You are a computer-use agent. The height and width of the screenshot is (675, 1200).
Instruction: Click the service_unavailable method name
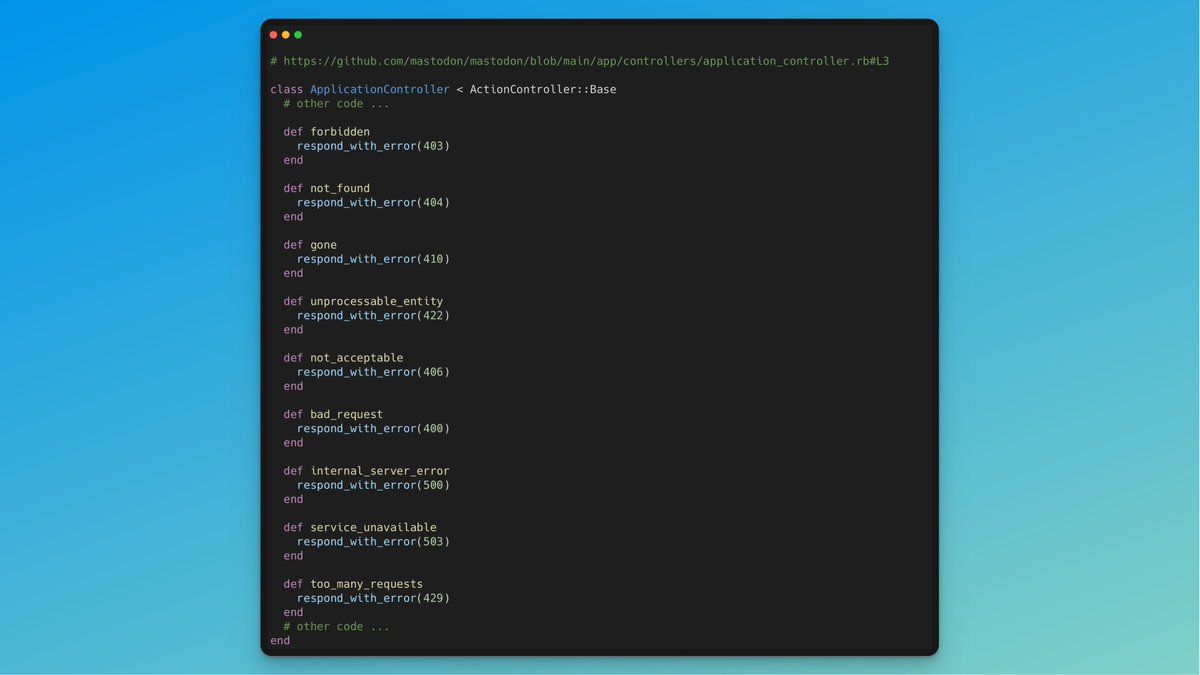(373, 527)
